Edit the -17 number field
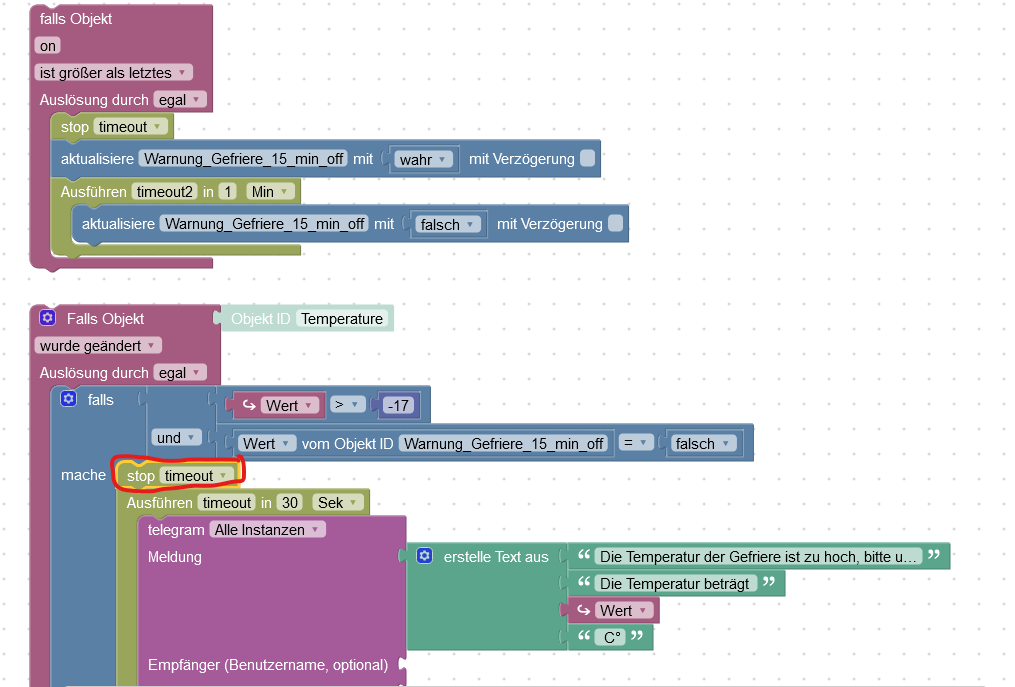1015x687 pixels. pos(398,405)
